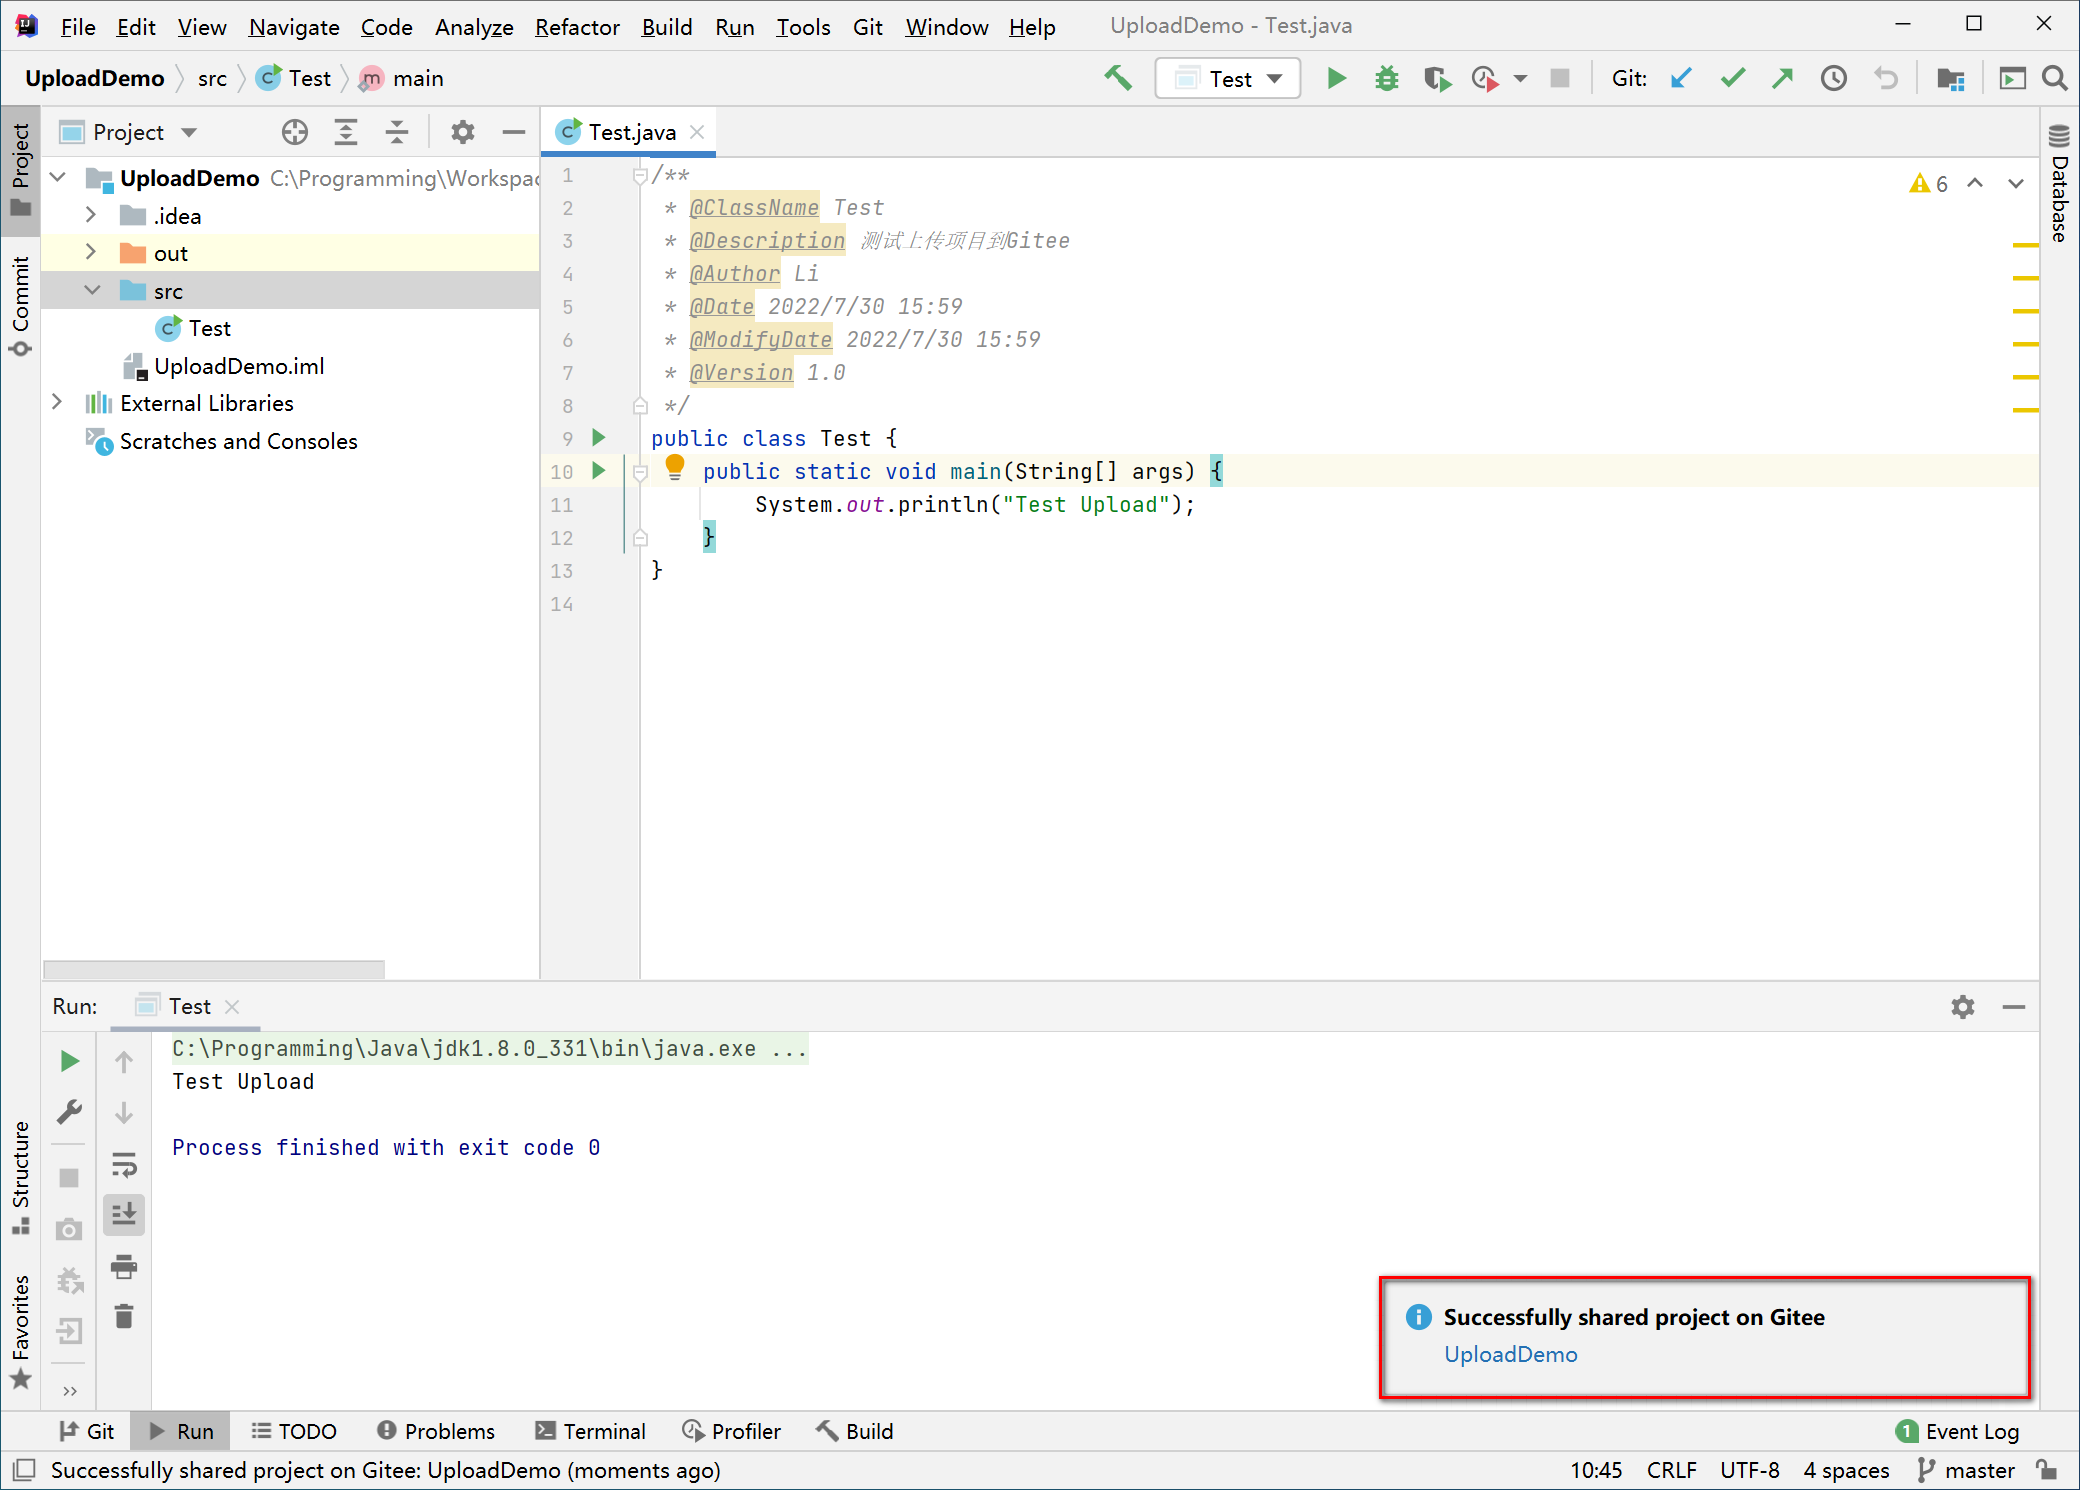Expand all in Project panel

346,132
